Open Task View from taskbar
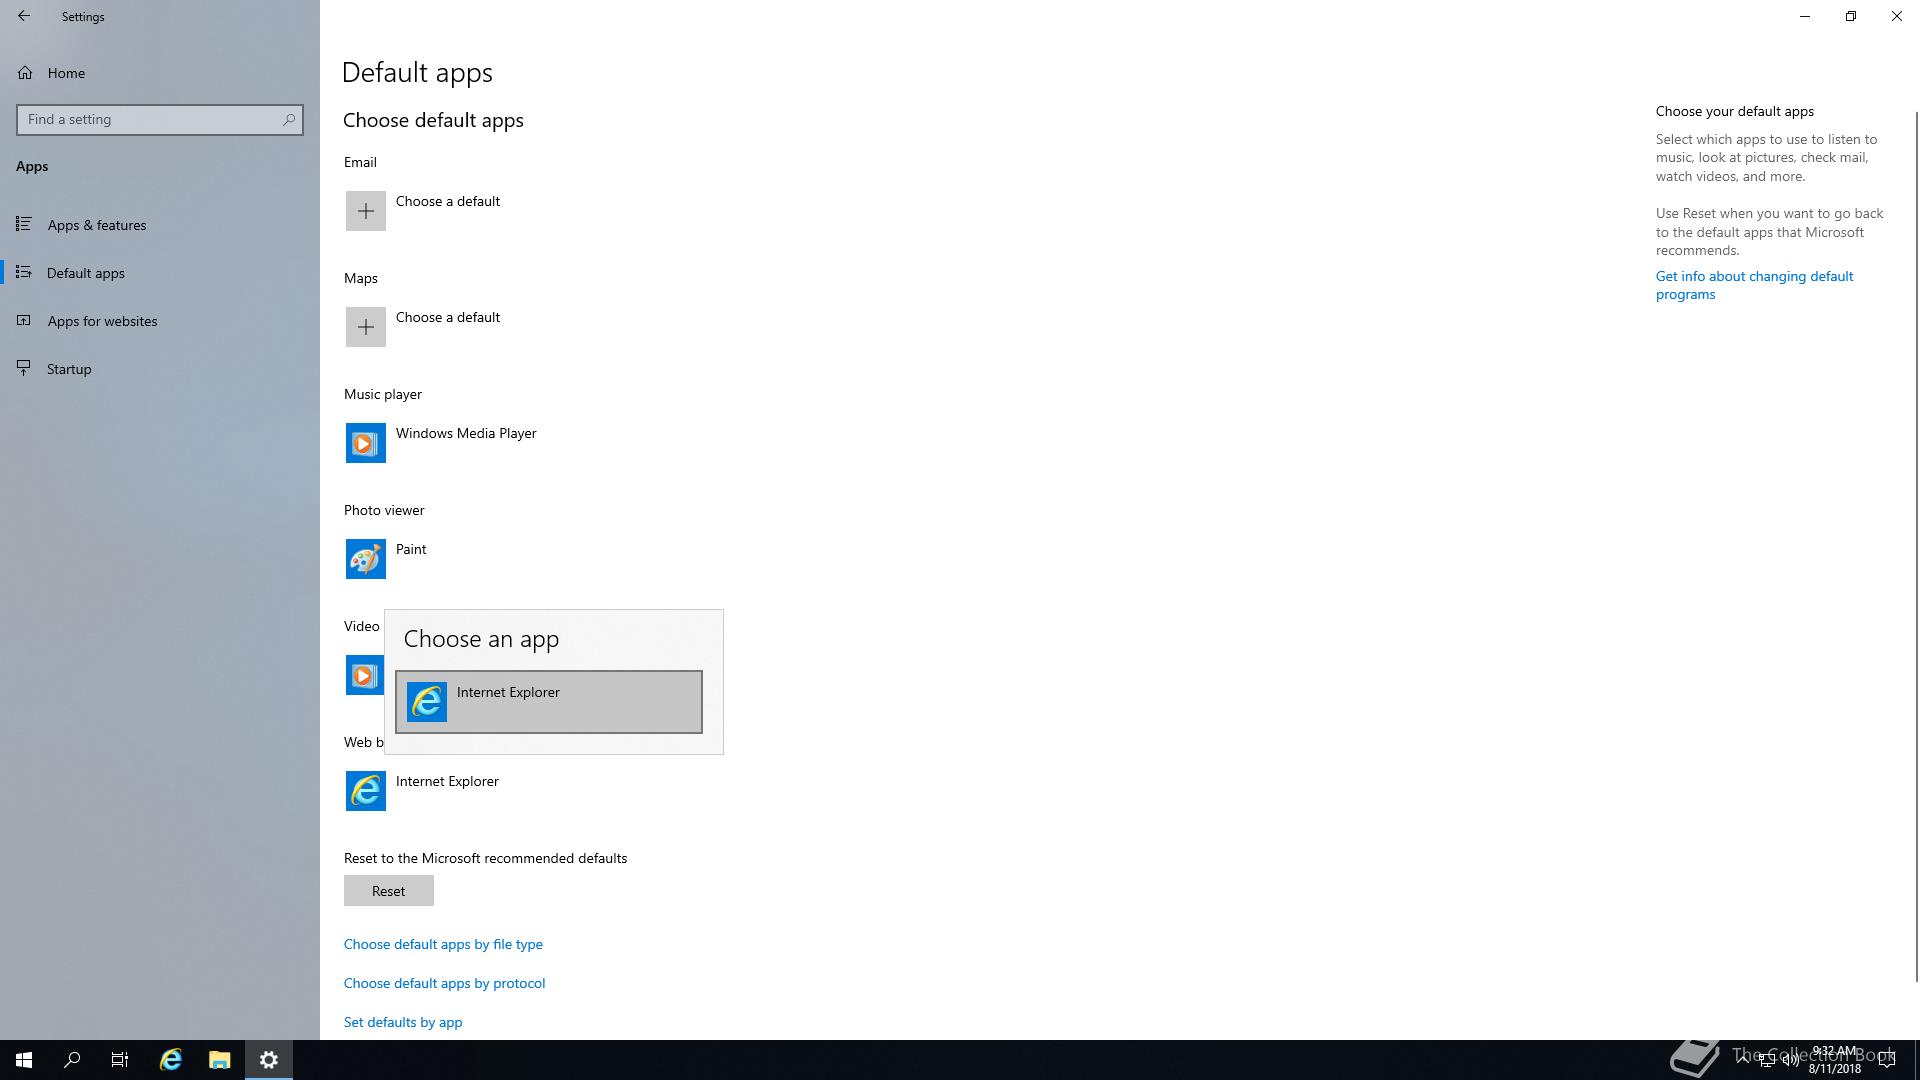The height and width of the screenshot is (1080, 1920). pos(120,1060)
